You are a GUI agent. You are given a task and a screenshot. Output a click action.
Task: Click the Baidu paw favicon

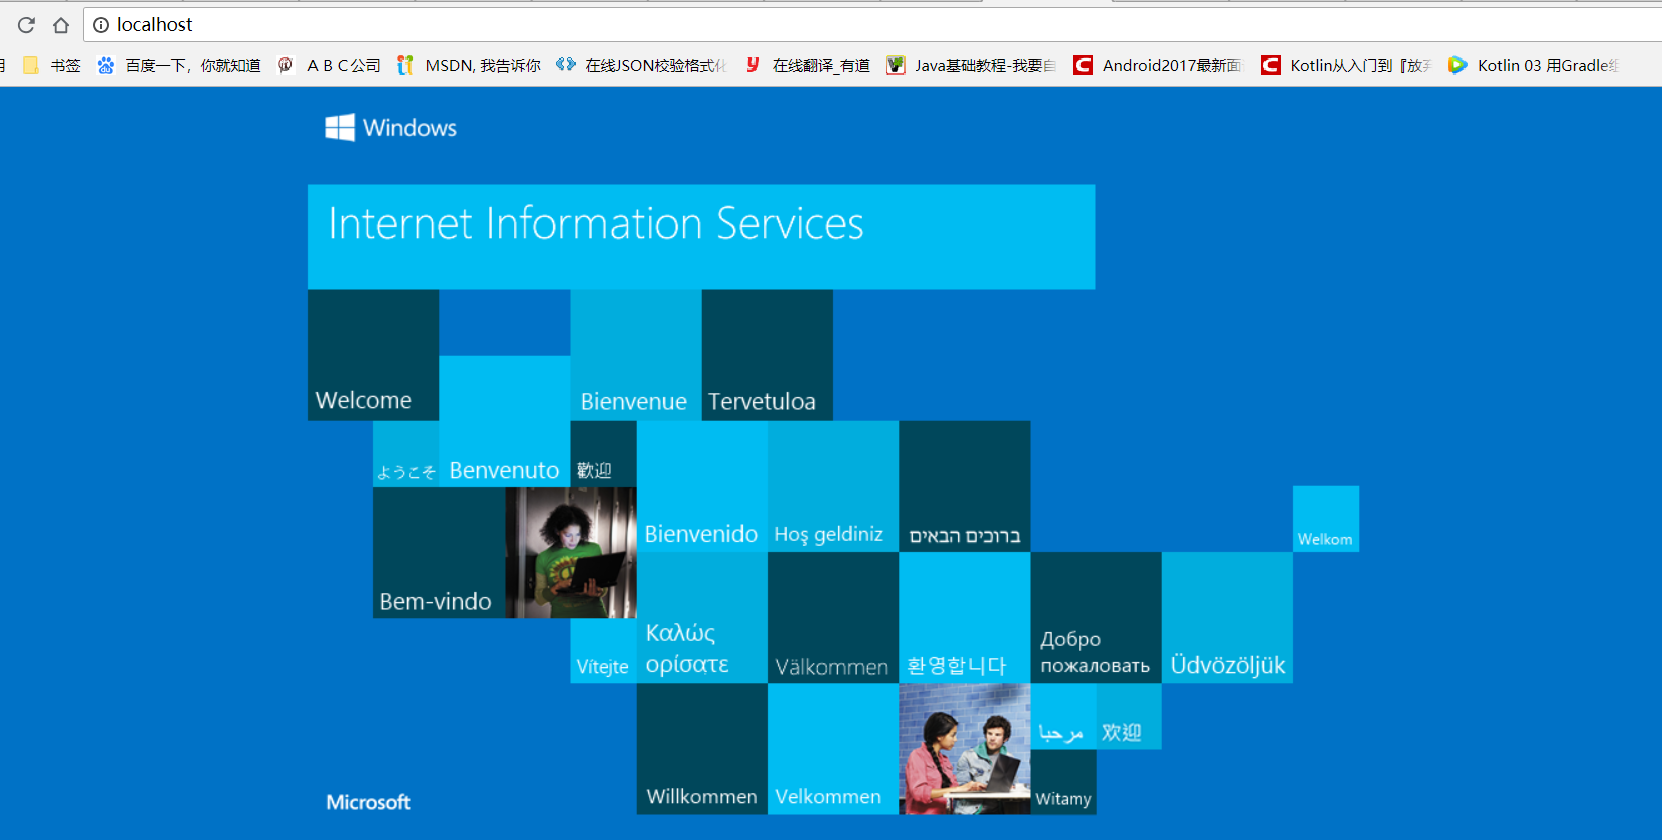click(x=105, y=65)
